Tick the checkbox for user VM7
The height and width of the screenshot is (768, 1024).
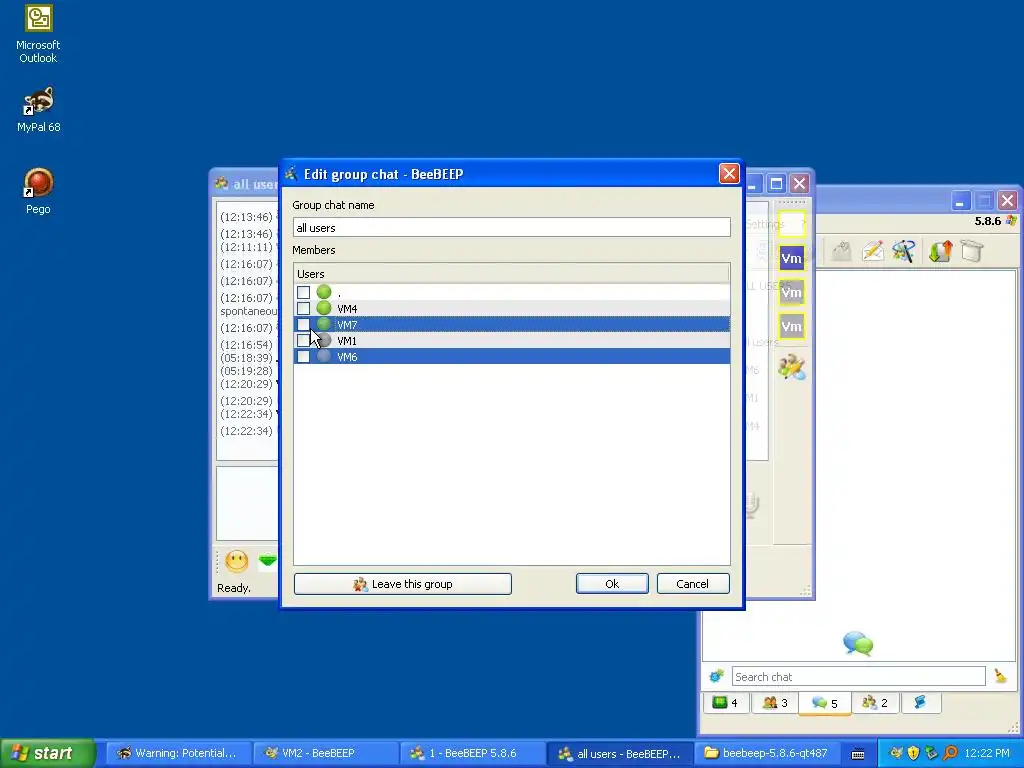303,325
